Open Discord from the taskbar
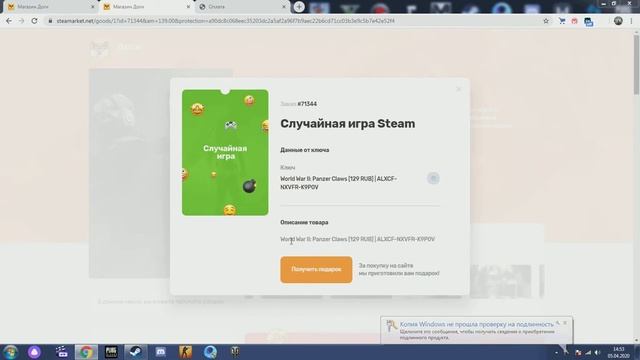This screenshot has width=640, height=360. pyautogui.click(x=160, y=352)
